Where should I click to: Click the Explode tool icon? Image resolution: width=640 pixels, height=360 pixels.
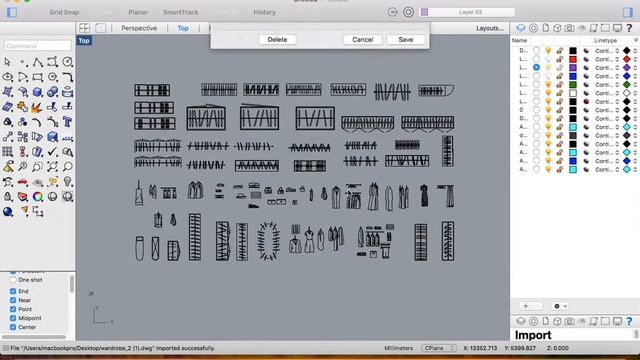[x=38, y=107]
